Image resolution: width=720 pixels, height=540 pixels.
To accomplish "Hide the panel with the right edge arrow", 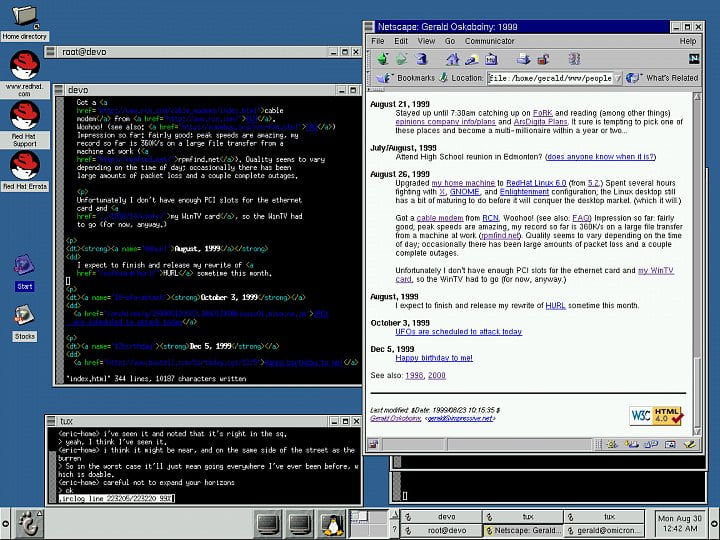I will pos(714,524).
